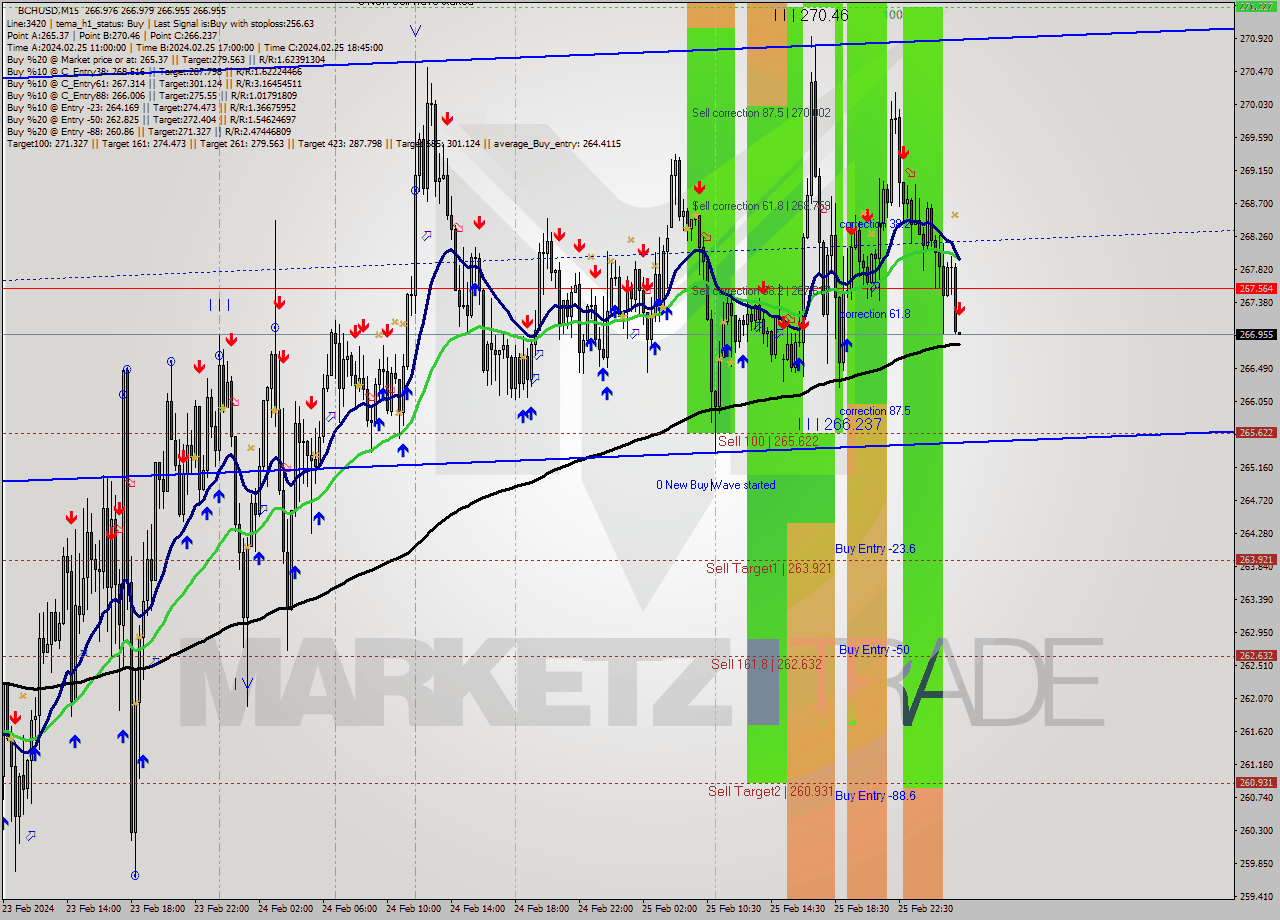Select the '25 Feb 18:30' time axis label
Image resolution: width=1280 pixels, height=920 pixels.
click(862, 909)
